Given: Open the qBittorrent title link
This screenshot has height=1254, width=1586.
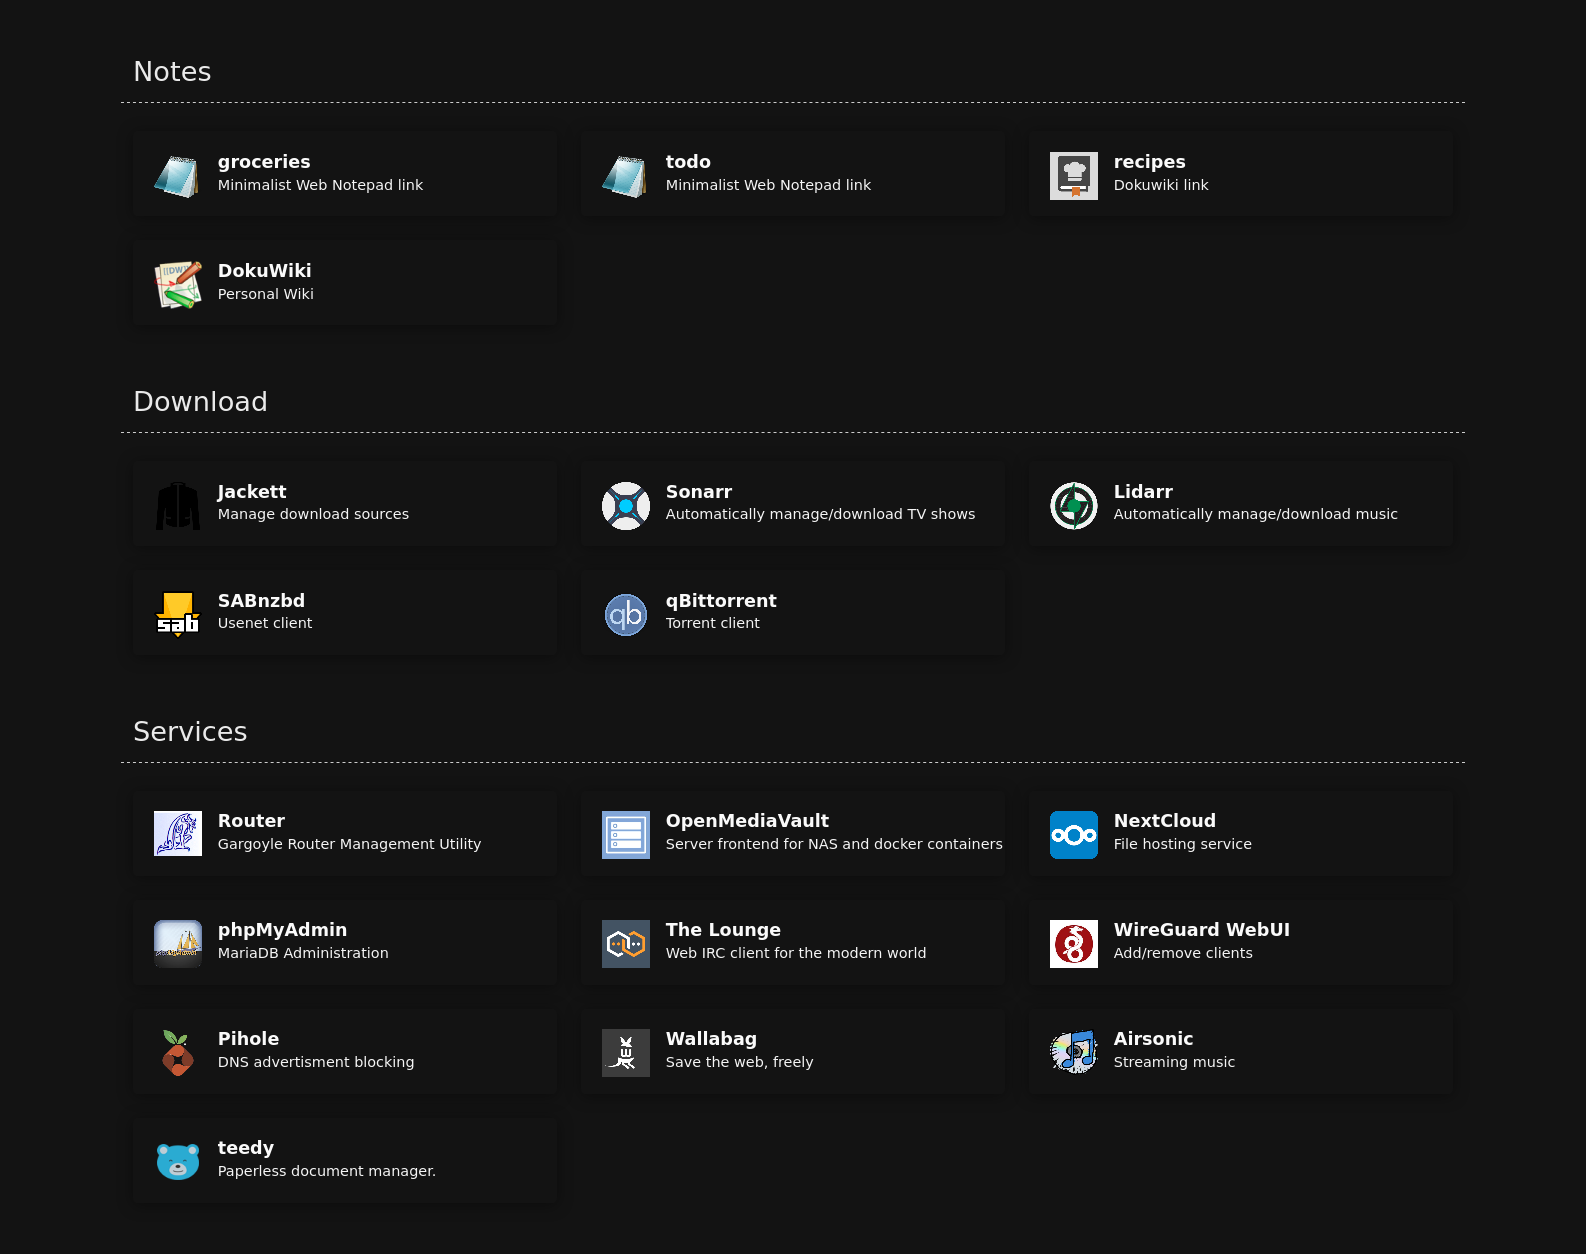Looking at the screenshot, I should [x=721, y=601].
